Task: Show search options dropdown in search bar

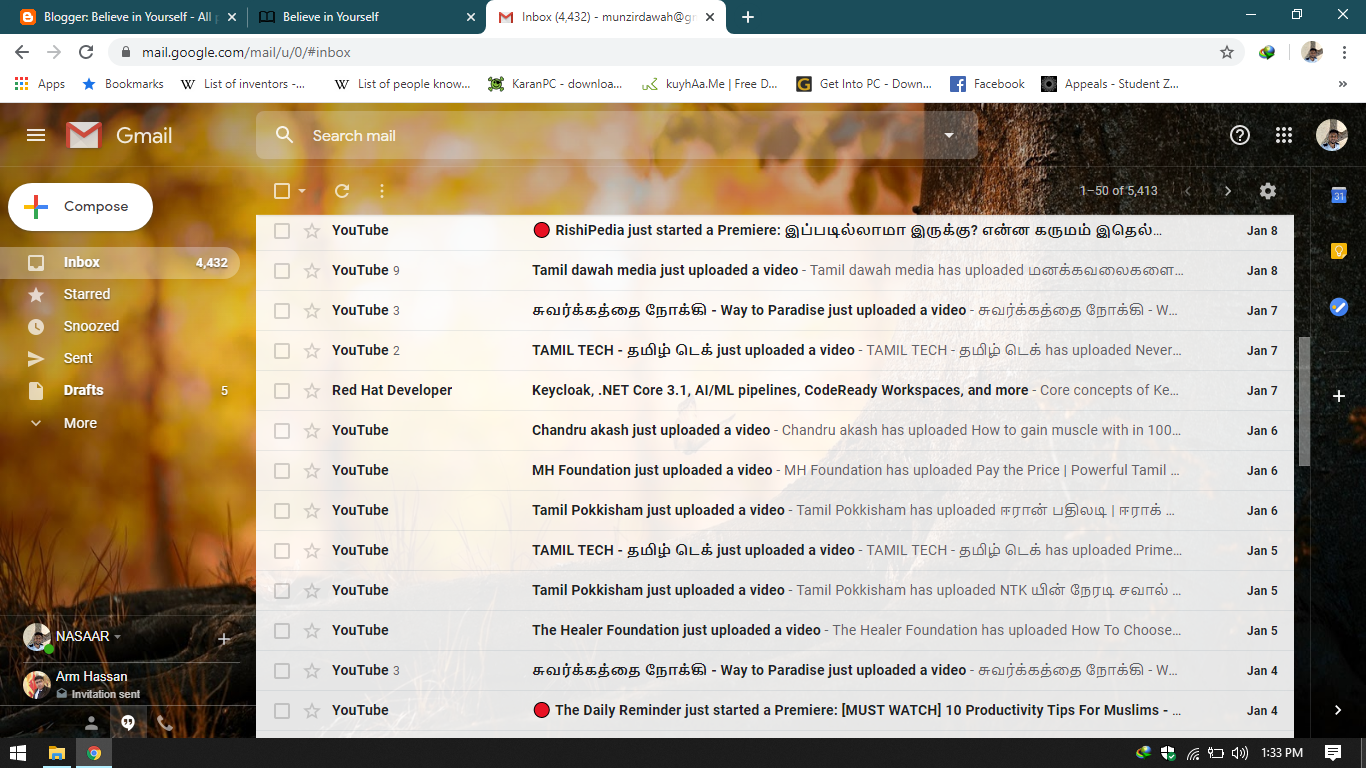Action: 949,135
